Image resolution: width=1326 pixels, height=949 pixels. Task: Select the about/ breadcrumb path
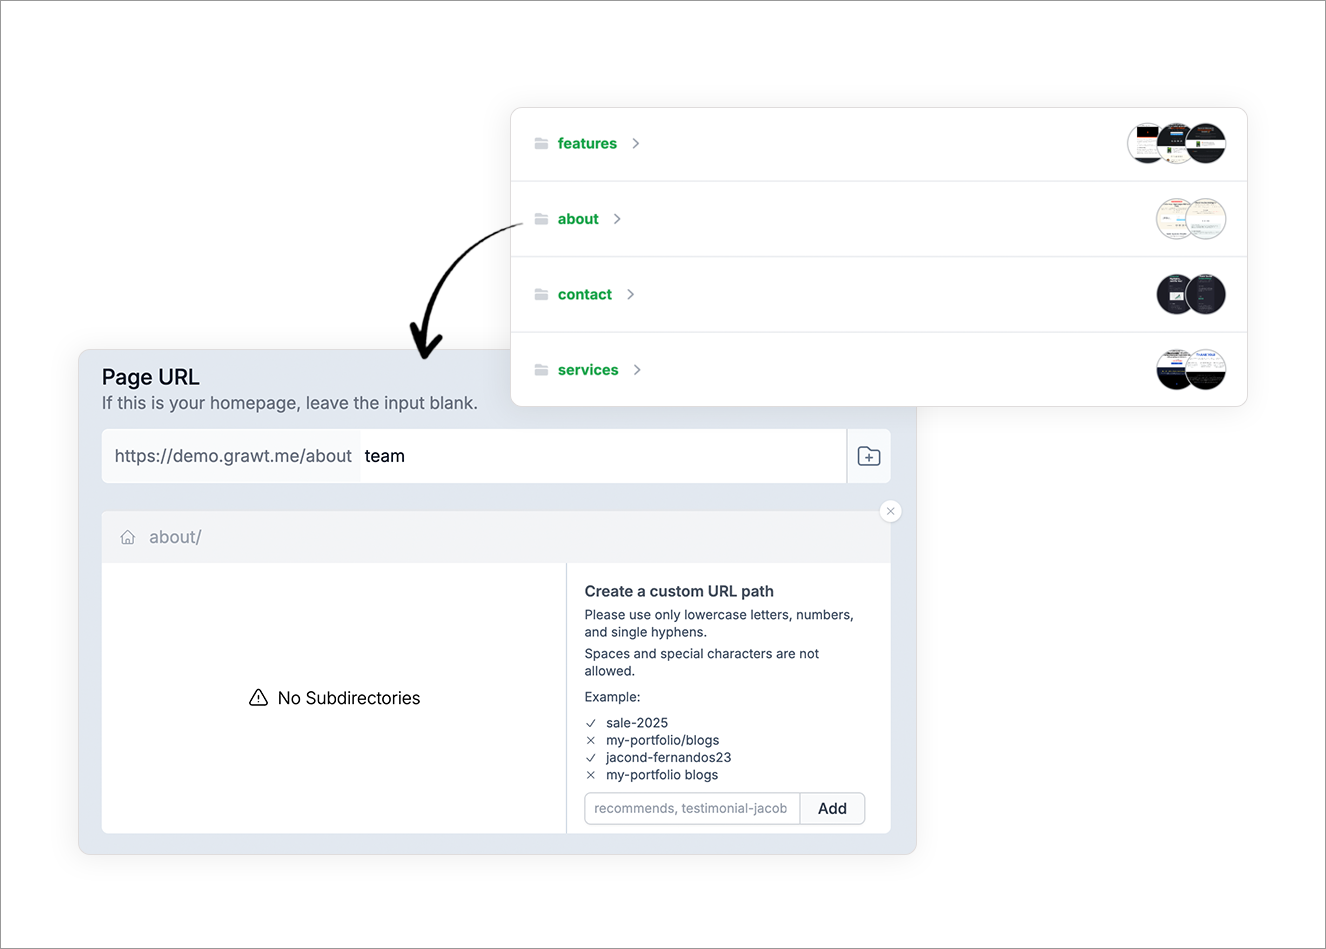(175, 538)
